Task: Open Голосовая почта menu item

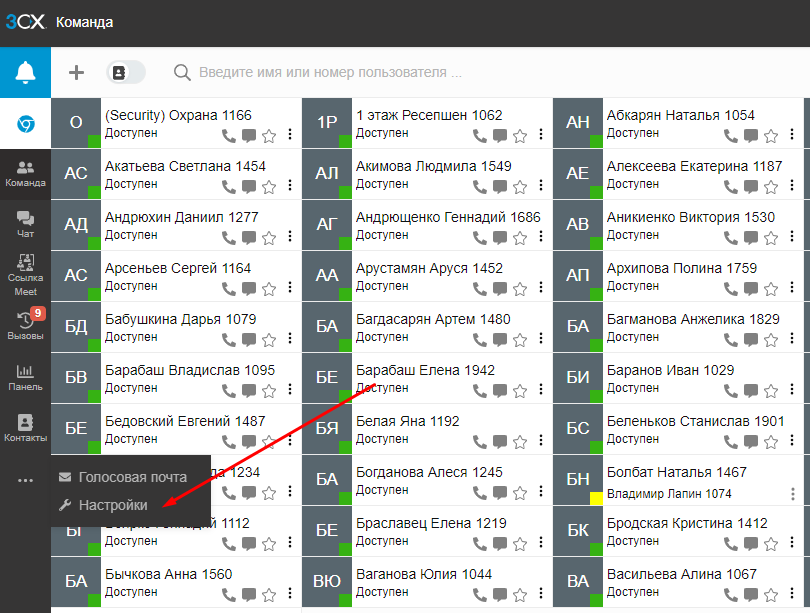Action: (x=132, y=477)
